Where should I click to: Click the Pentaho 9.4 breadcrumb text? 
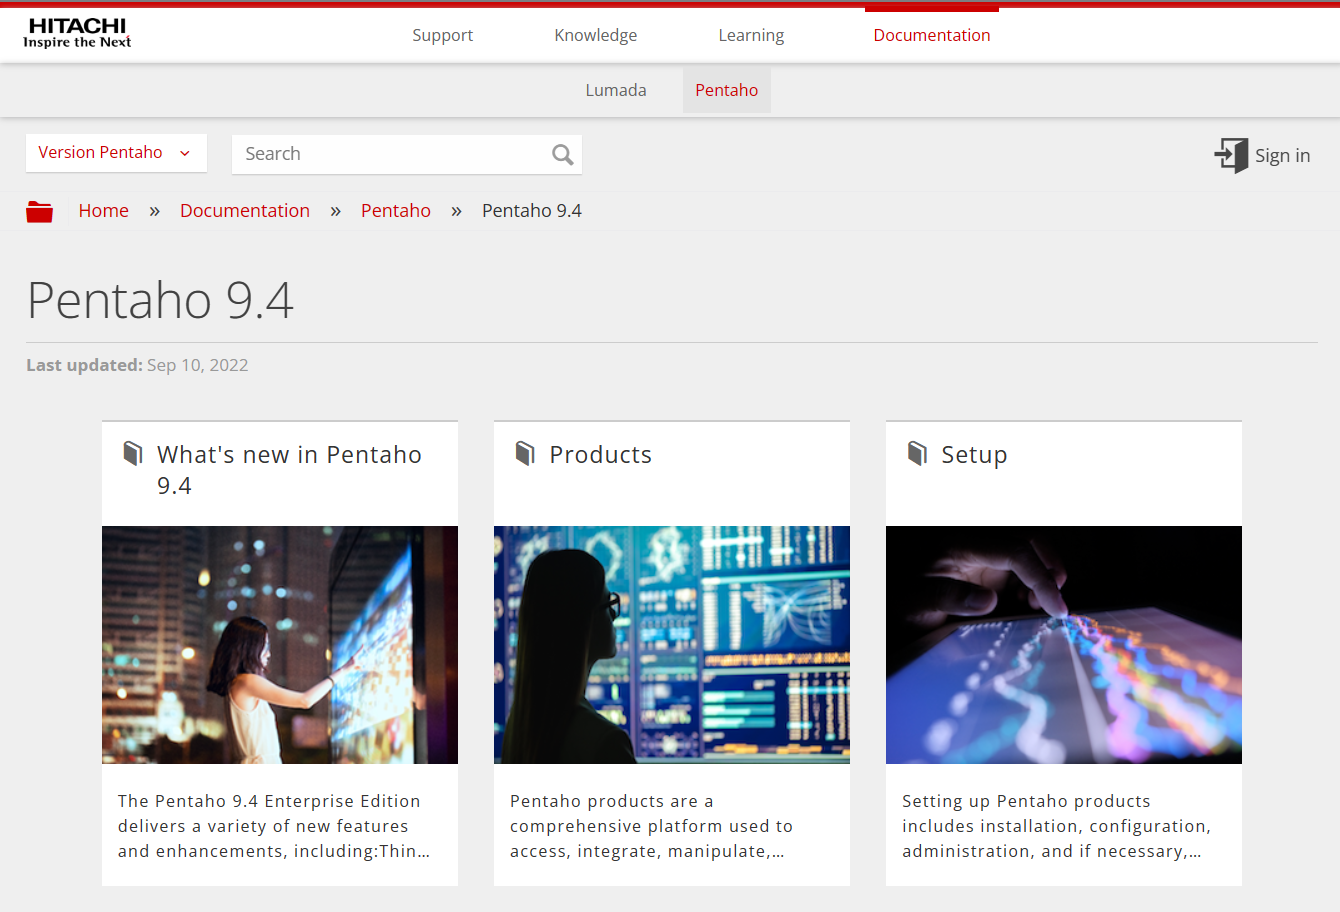coord(532,211)
